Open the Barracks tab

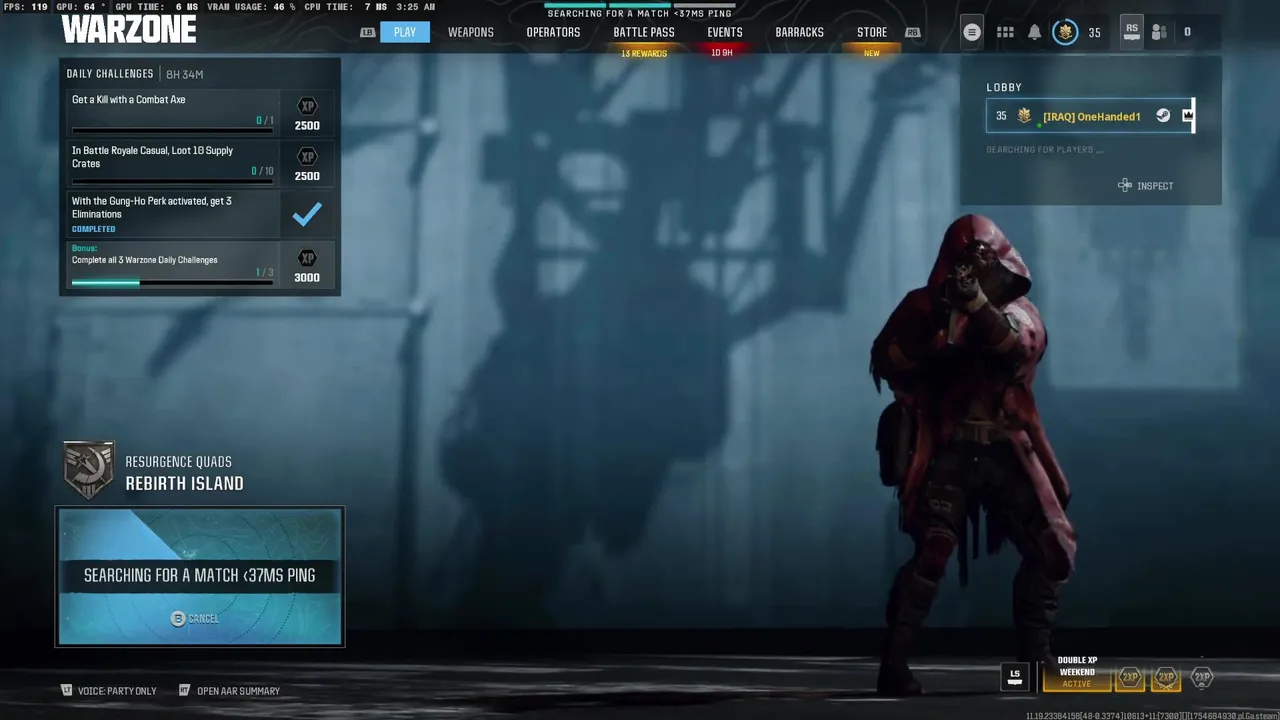tap(800, 32)
